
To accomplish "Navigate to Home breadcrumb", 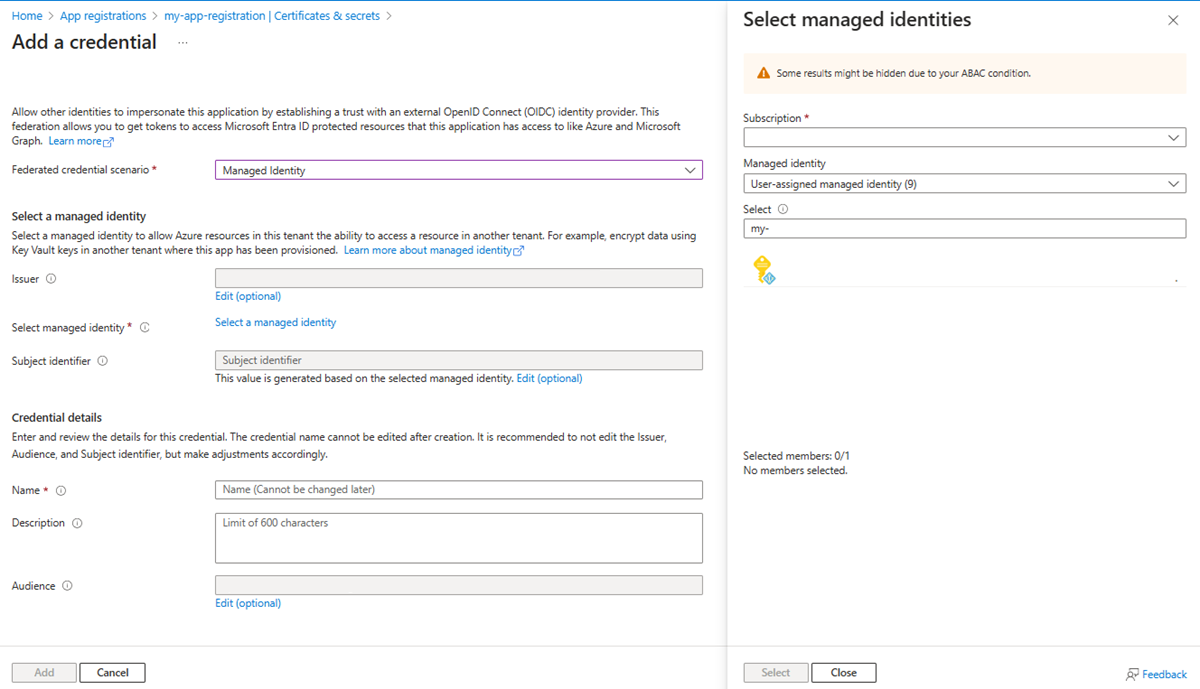I will 27,16.
